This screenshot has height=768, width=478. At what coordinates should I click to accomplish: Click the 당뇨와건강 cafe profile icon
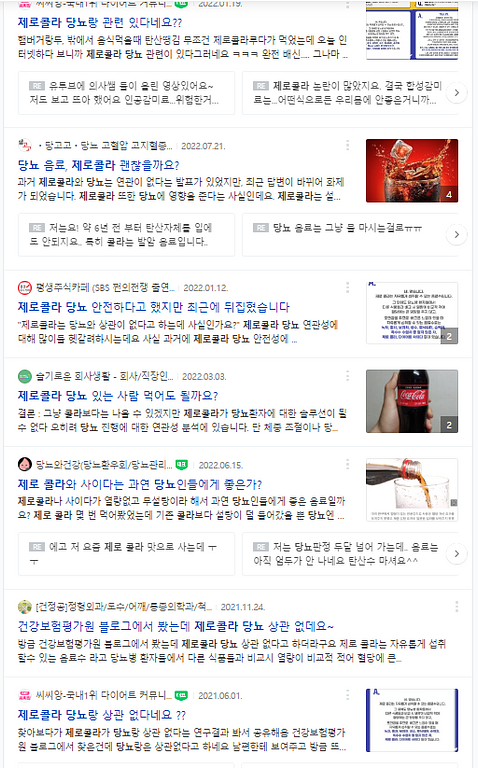pyautogui.click(x=24, y=464)
